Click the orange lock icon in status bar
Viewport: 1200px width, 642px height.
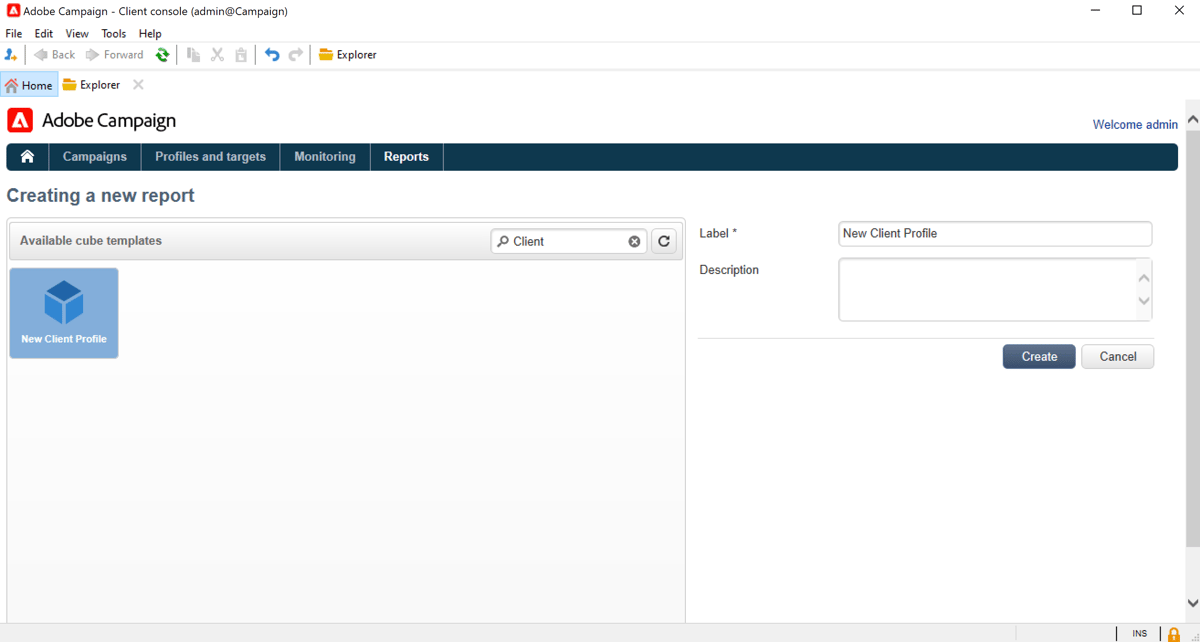1172,633
